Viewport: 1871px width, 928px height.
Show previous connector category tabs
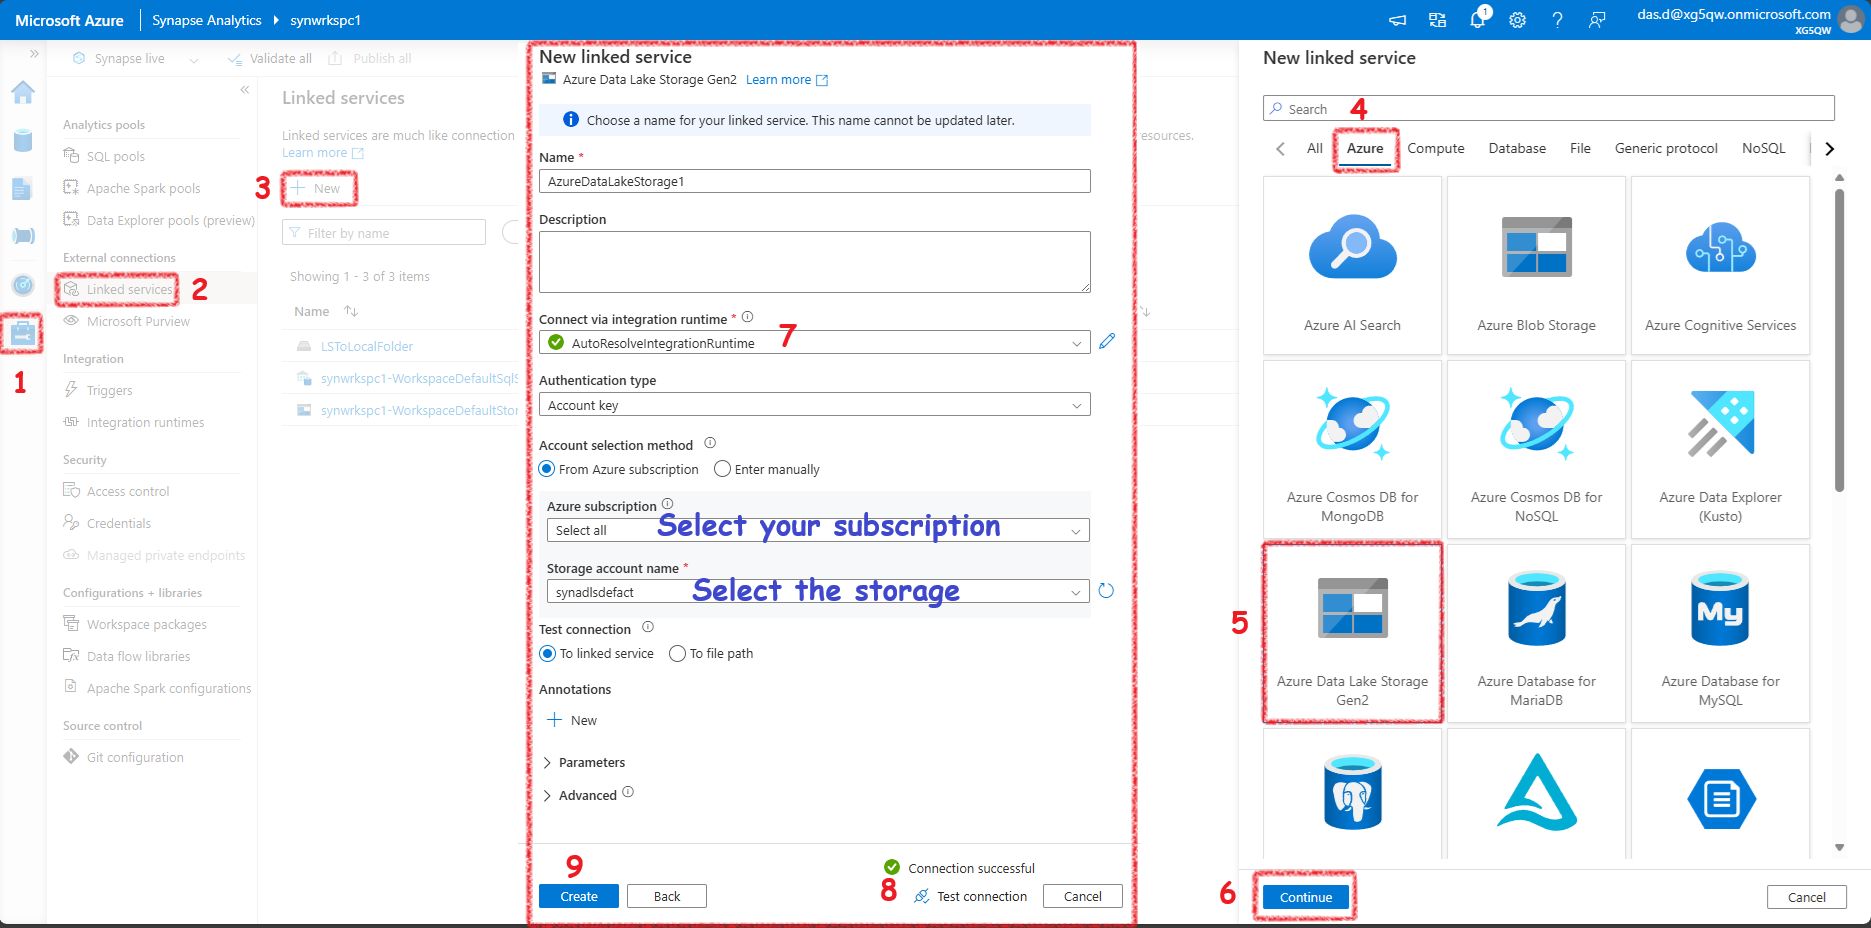point(1280,148)
